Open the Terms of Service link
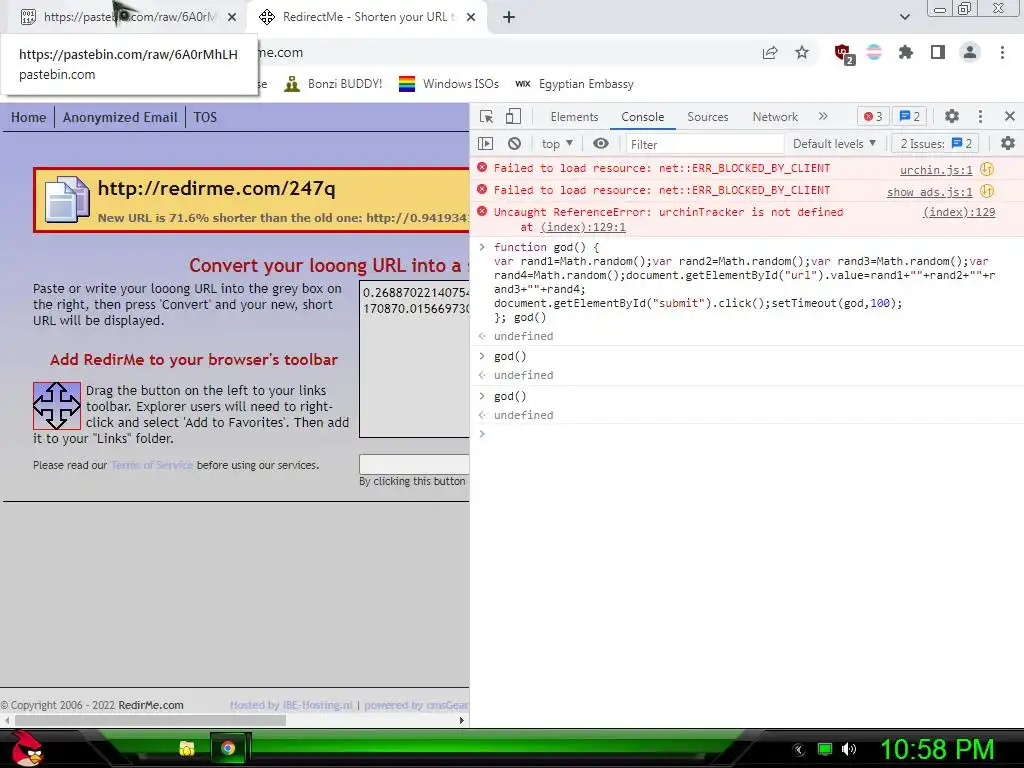 tap(152, 465)
